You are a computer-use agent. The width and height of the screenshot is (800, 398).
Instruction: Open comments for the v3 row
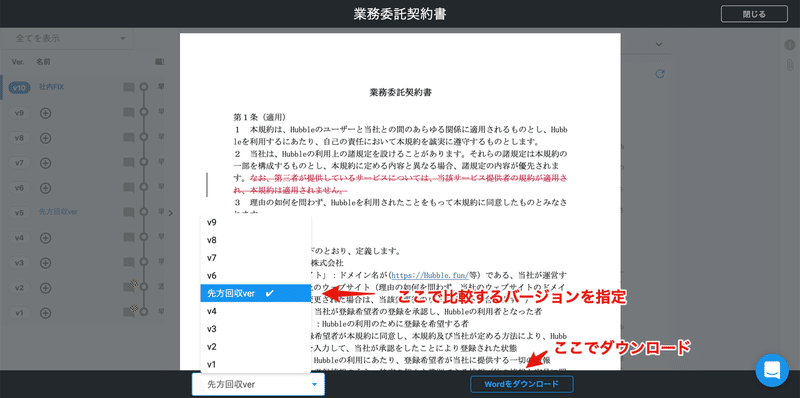click(129, 263)
